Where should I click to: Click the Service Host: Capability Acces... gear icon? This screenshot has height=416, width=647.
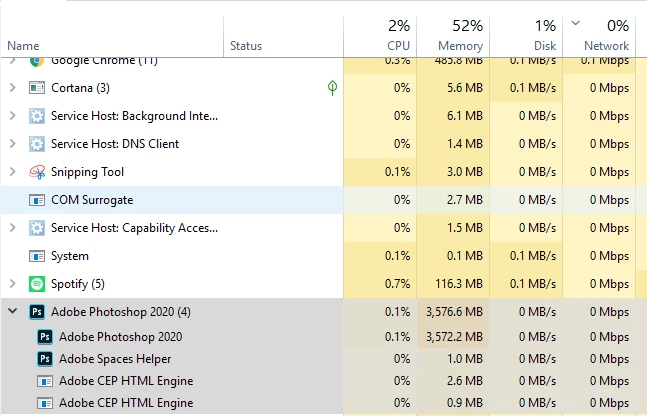pyautogui.click(x=37, y=228)
